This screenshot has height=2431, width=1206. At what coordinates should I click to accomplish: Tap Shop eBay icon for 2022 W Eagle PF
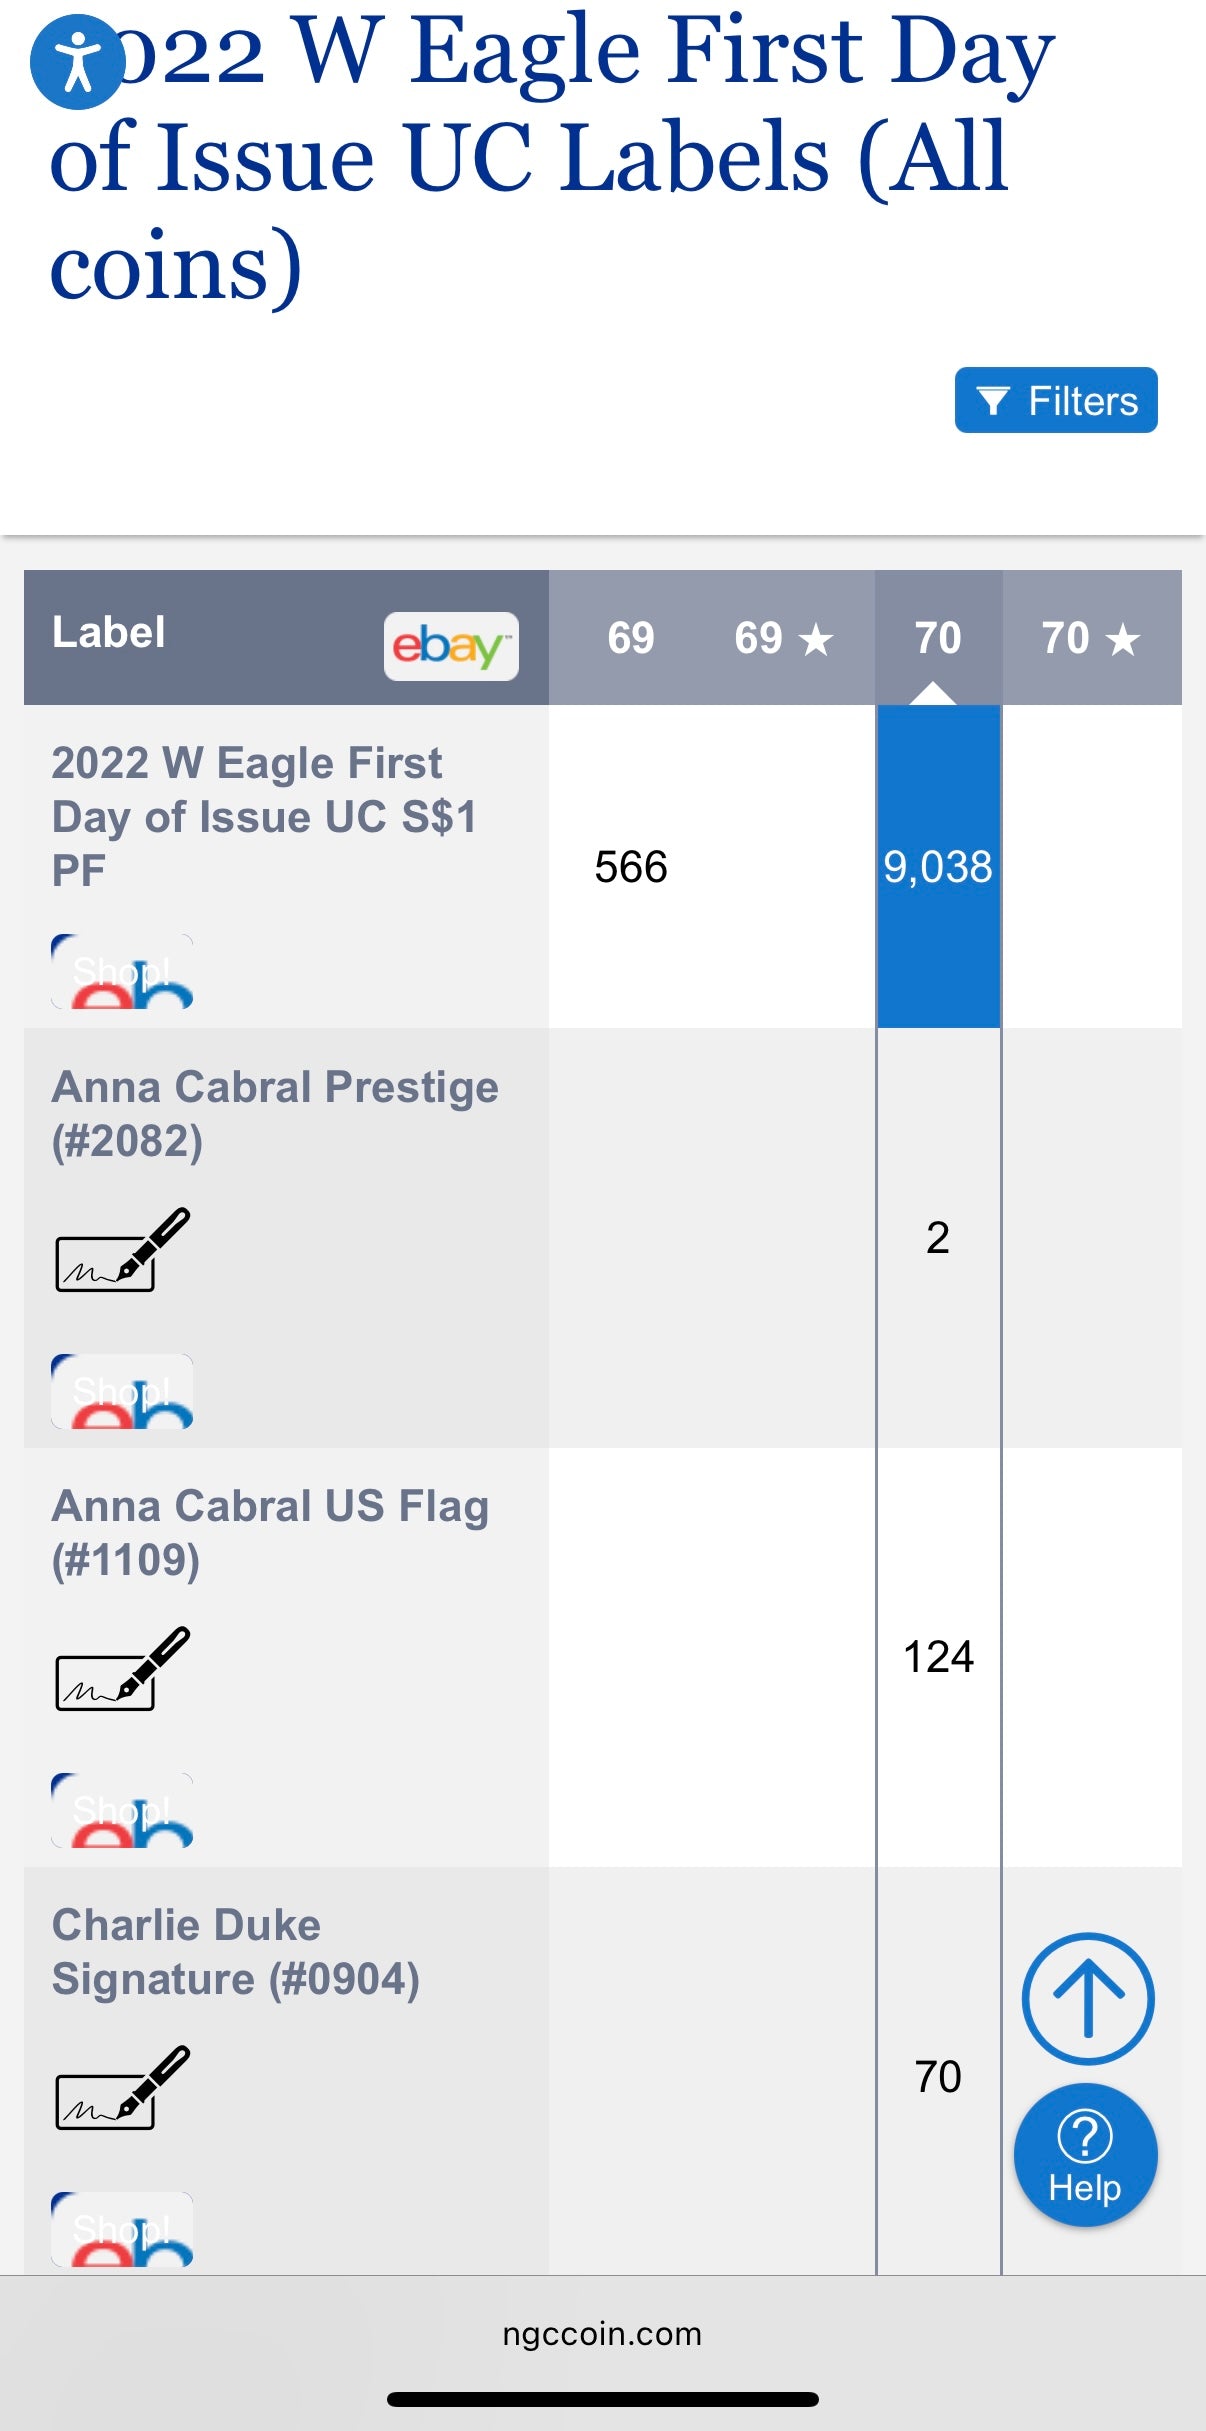(x=122, y=971)
